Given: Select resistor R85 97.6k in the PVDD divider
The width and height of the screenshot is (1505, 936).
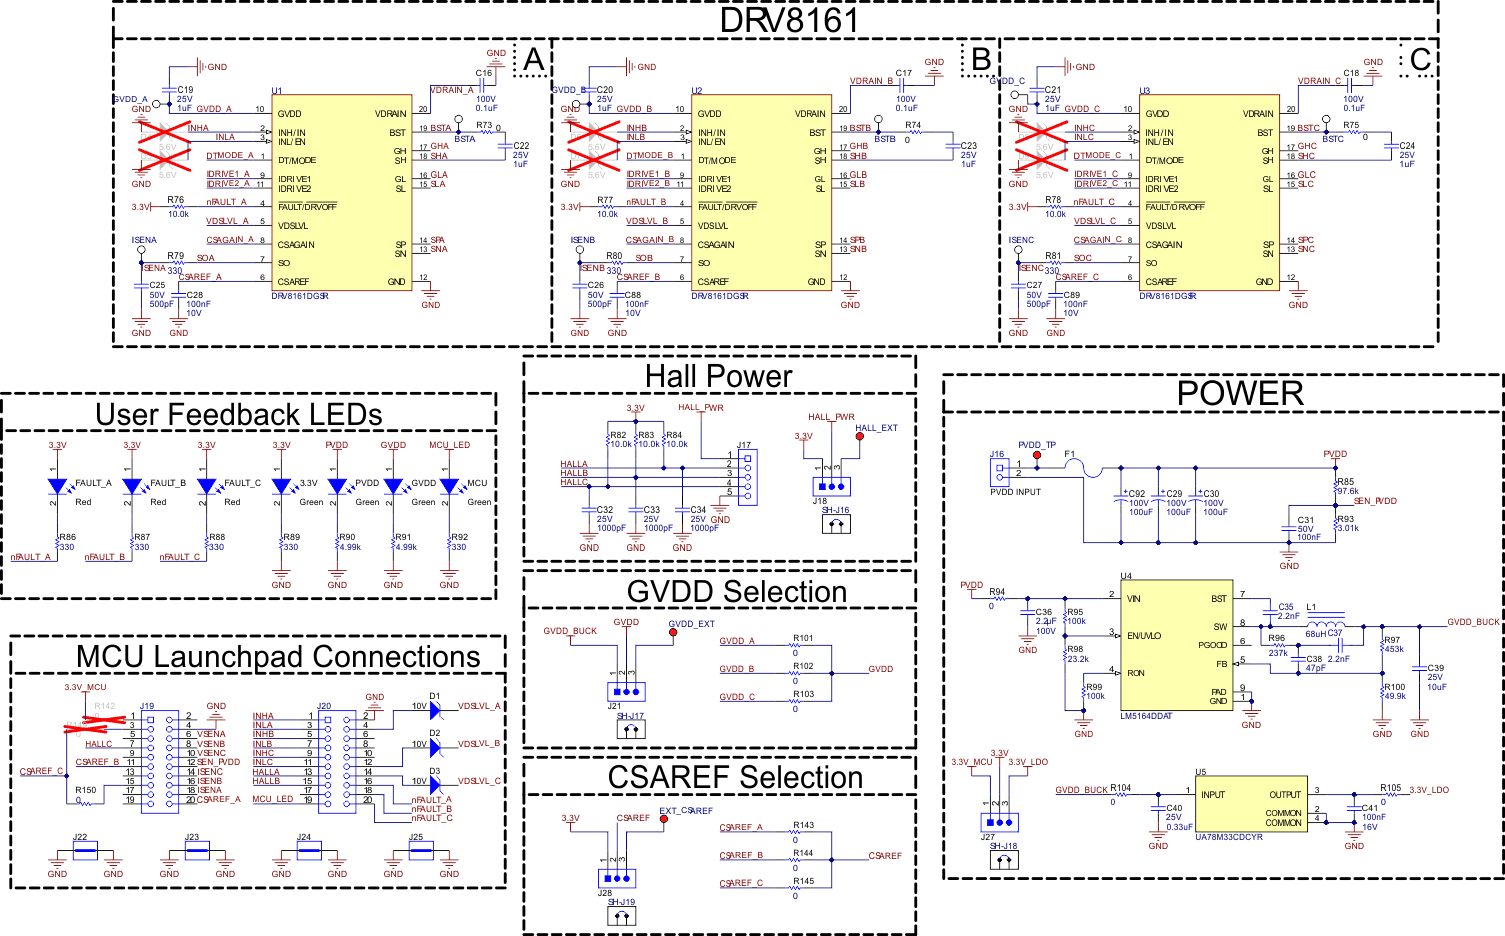Looking at the screenshot, I should click(1337, 487).
